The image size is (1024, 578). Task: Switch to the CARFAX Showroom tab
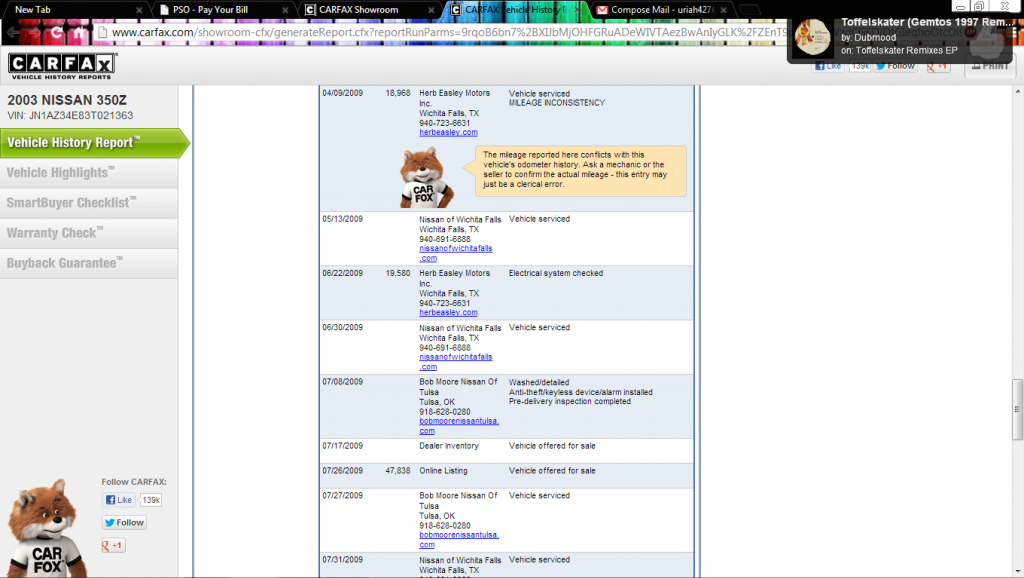tap(368, 10)
